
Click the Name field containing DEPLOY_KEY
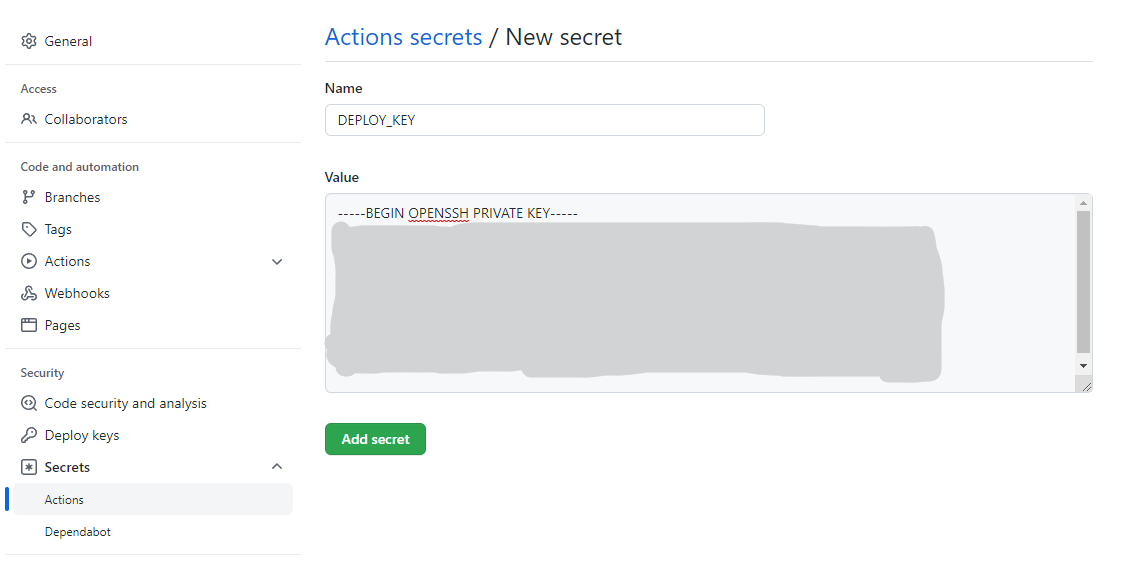click(544, 120)
